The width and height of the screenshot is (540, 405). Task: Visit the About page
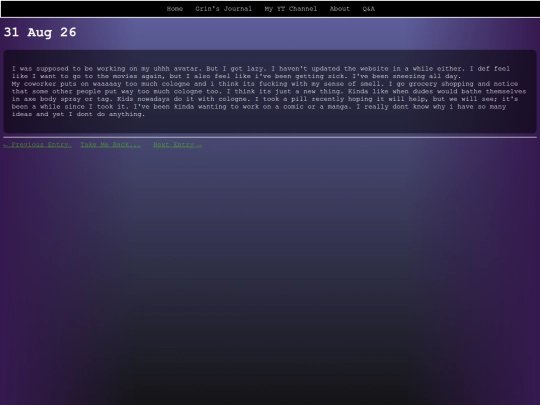point(340,9)
